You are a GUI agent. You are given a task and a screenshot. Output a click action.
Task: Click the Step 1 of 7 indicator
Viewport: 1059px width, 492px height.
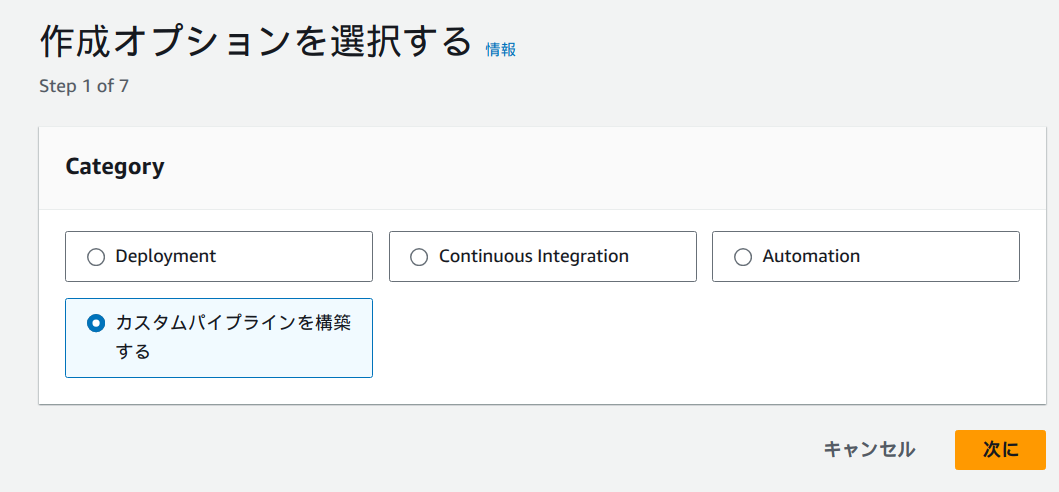click(84, 86)
